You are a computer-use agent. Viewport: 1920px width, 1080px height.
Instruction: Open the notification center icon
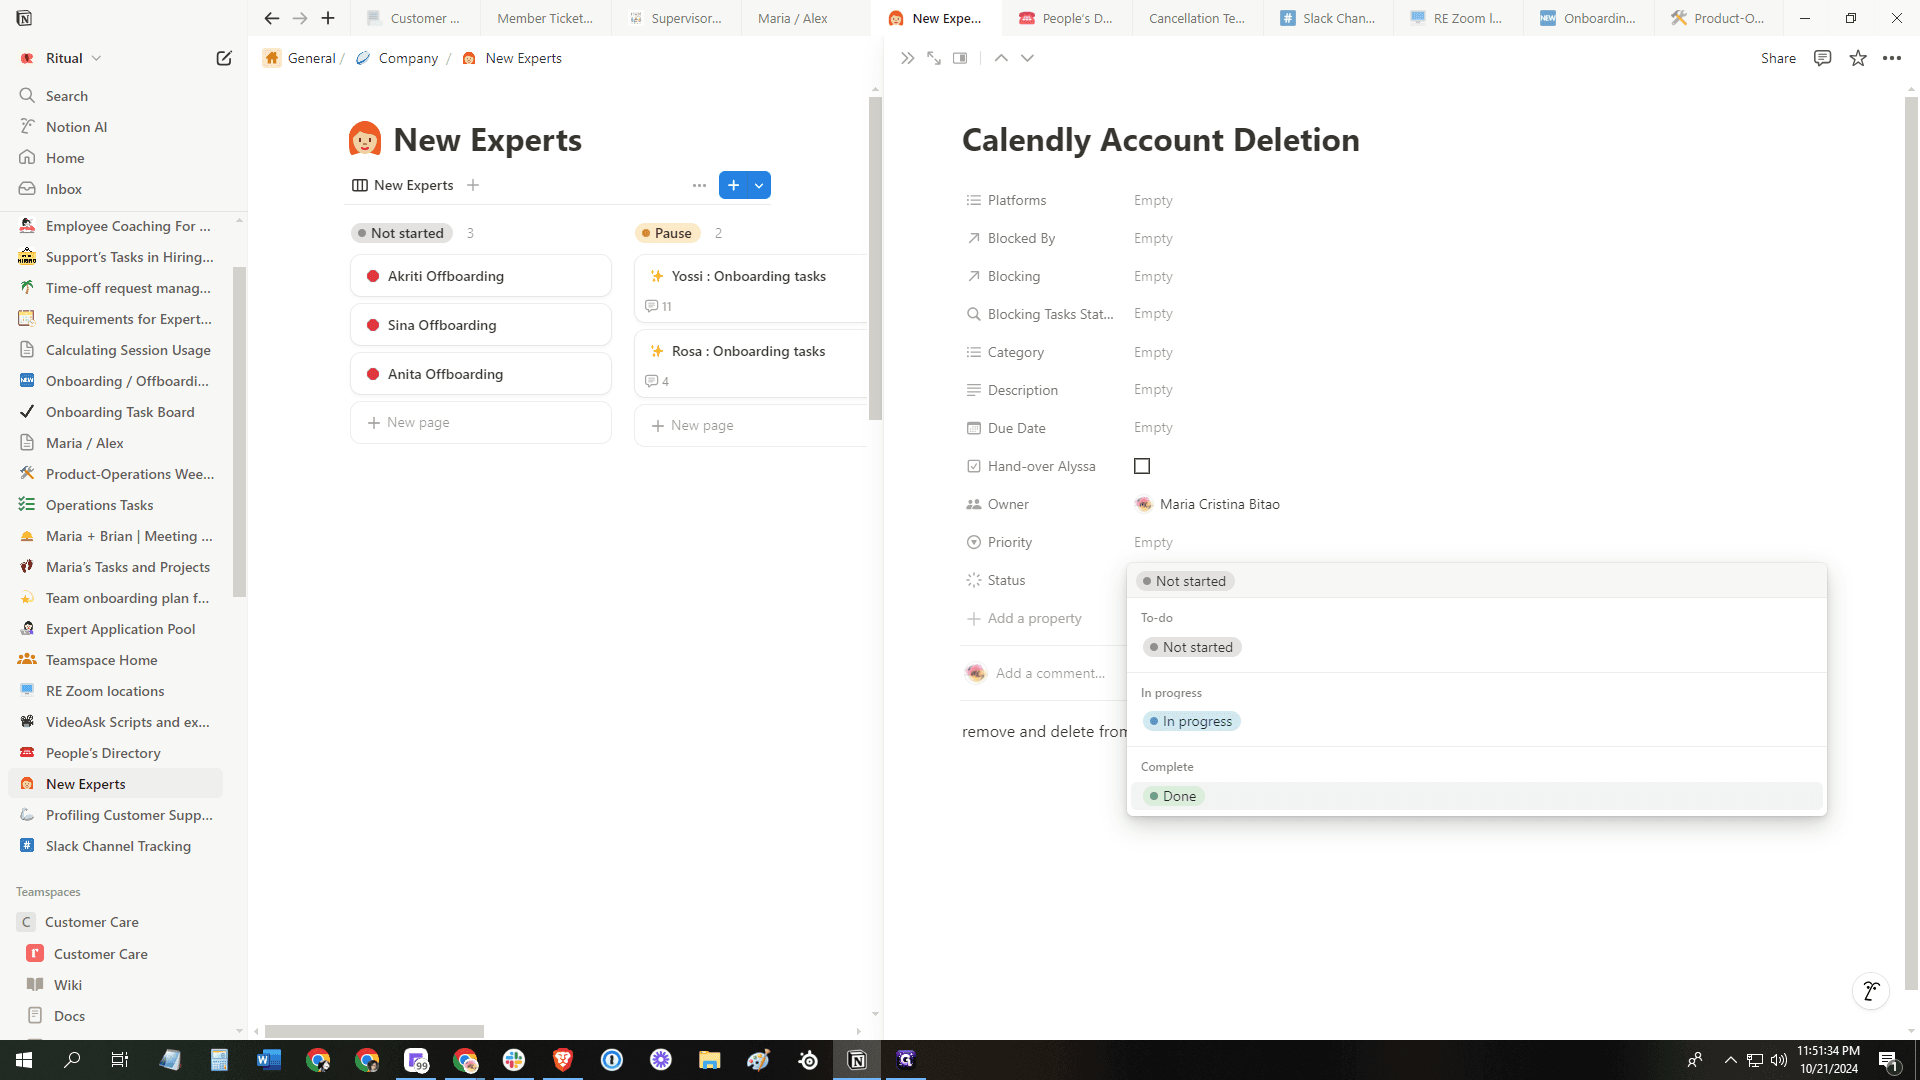[1889, 1060]
